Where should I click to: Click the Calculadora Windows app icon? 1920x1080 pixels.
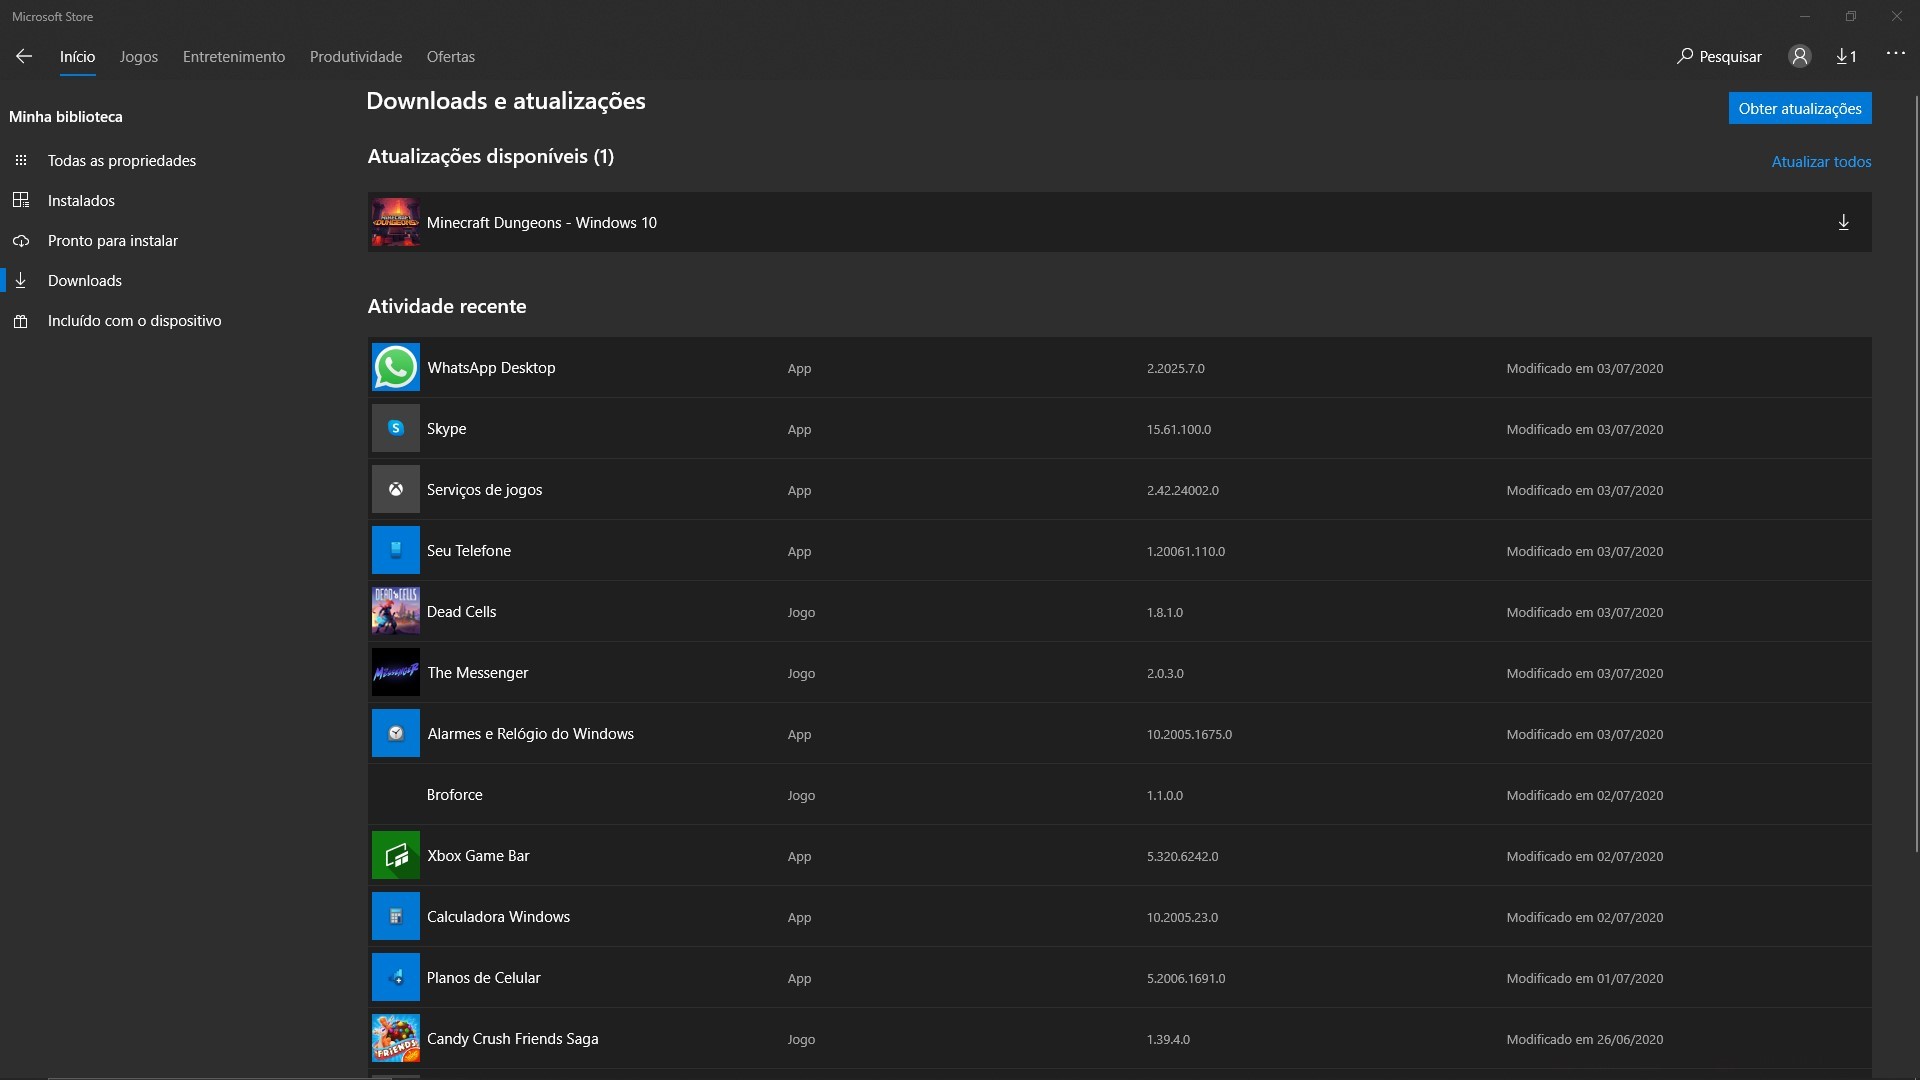coord(396,915)
